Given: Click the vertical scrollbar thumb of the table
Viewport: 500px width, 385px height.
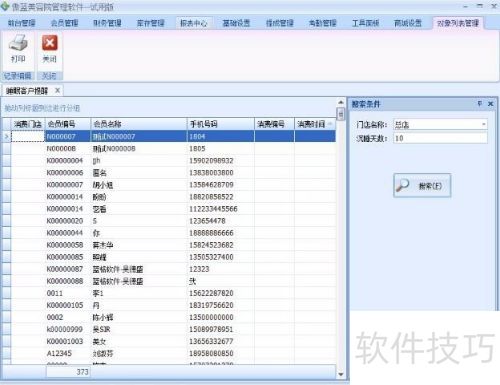Looking at the screenshot, I should click(x=340, y=114).
